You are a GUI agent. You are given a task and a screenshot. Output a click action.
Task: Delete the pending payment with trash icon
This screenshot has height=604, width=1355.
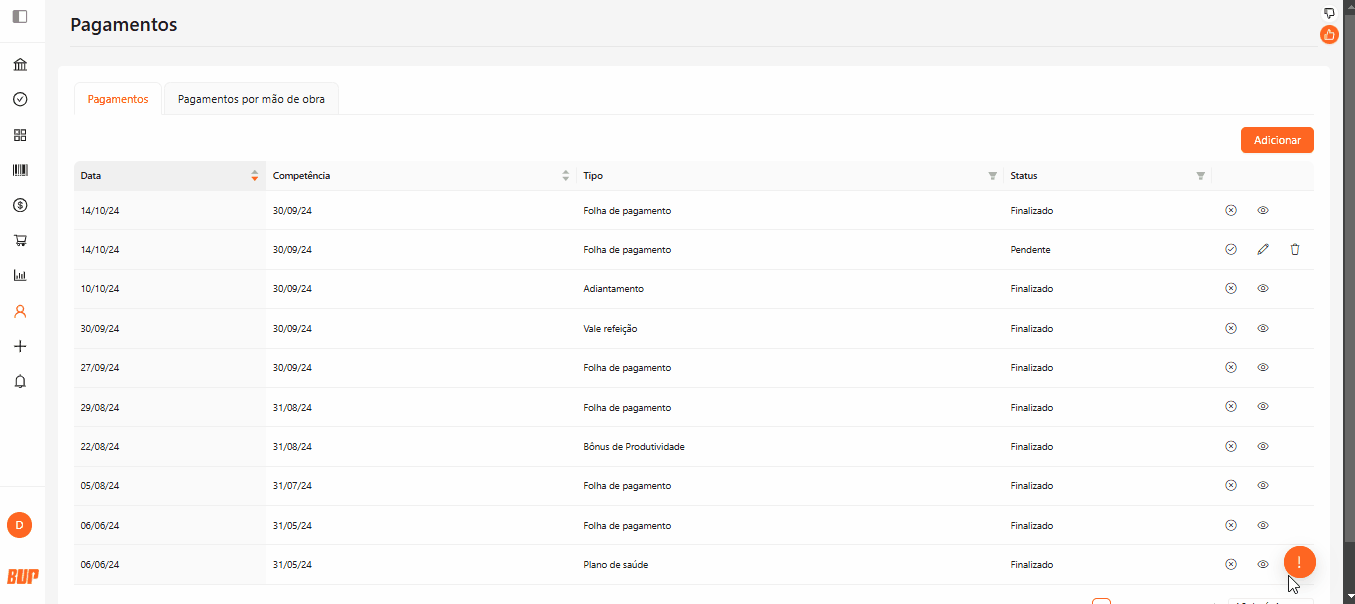[1295, 249]
